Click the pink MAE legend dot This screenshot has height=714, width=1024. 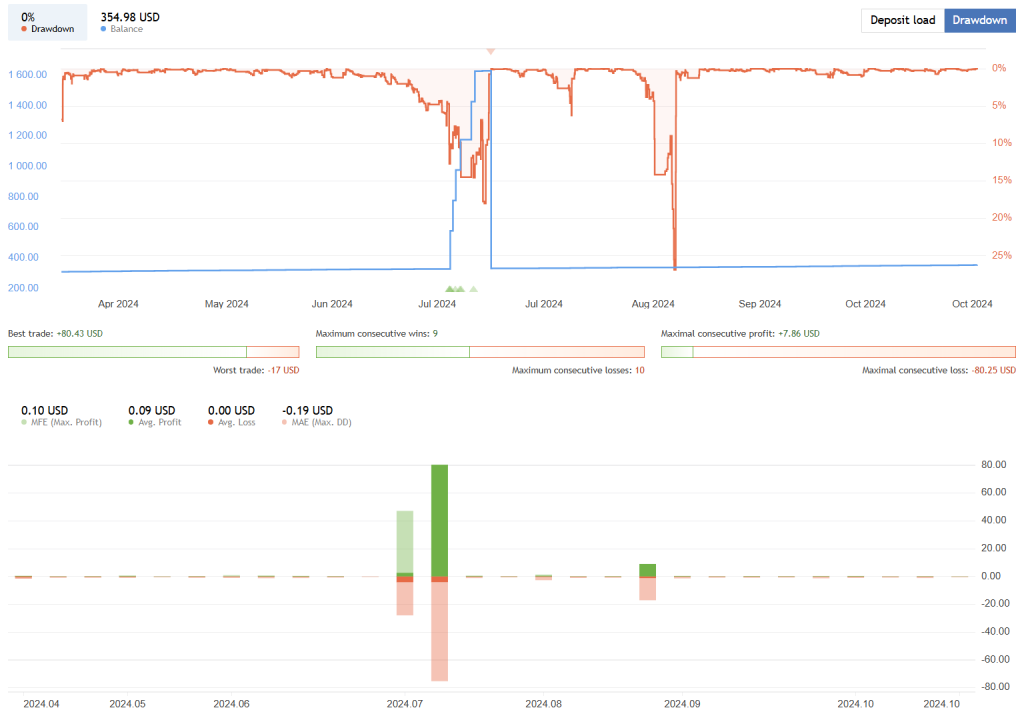286,422
